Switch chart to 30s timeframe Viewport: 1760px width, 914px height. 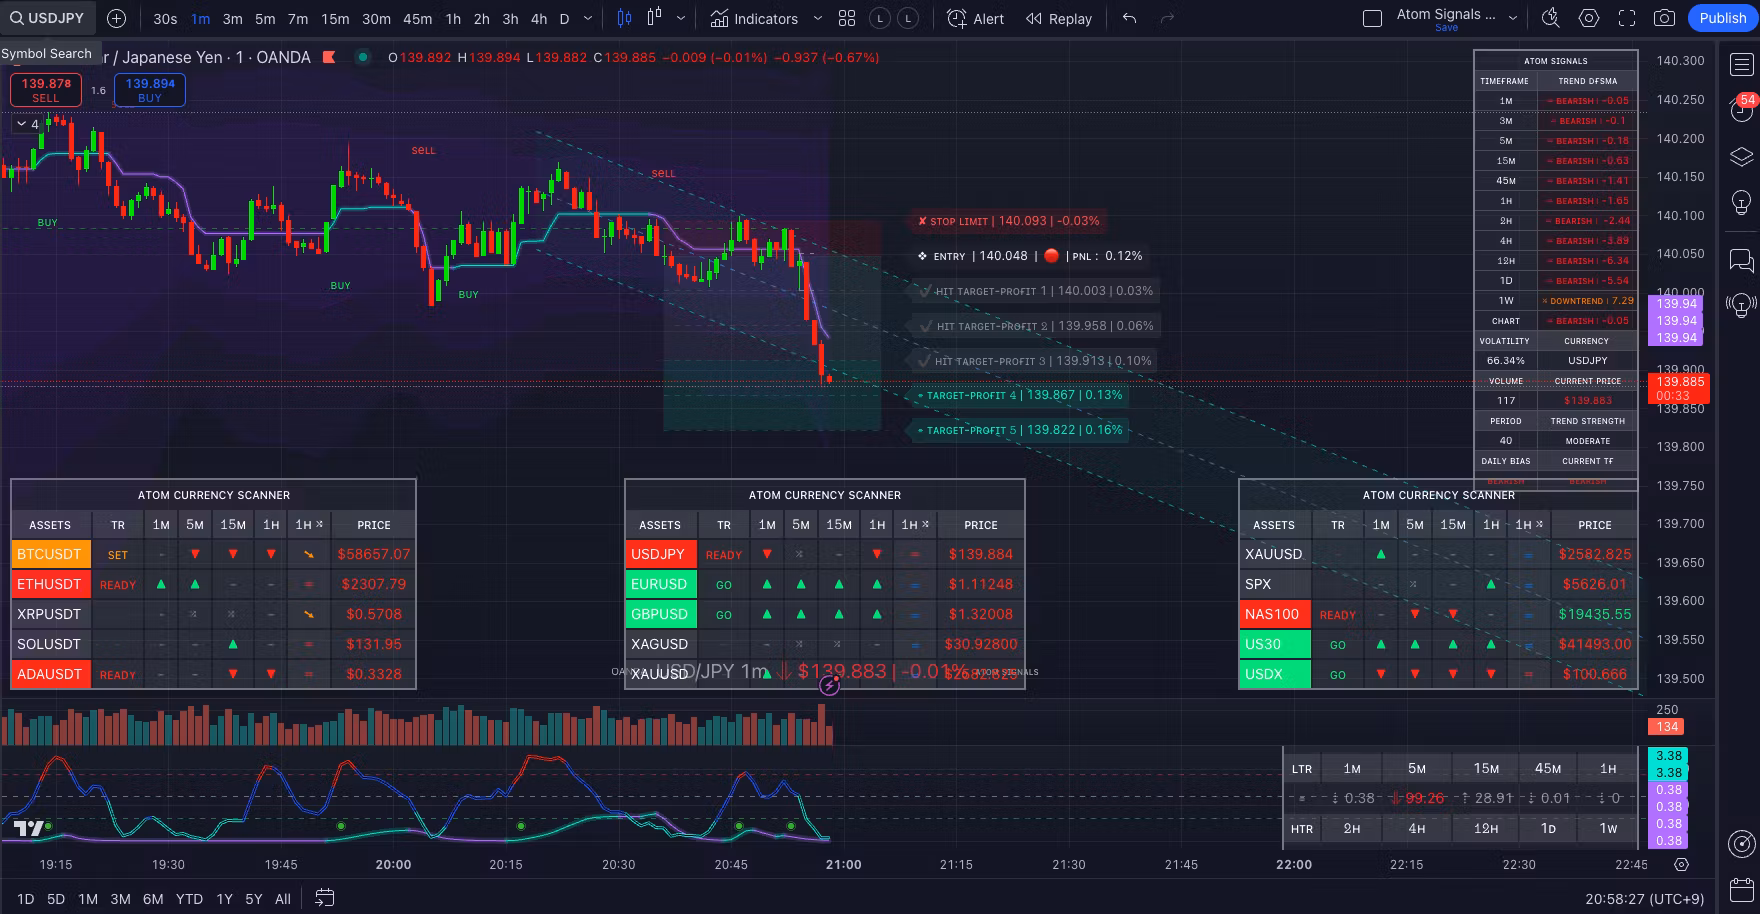coord(165,19)
